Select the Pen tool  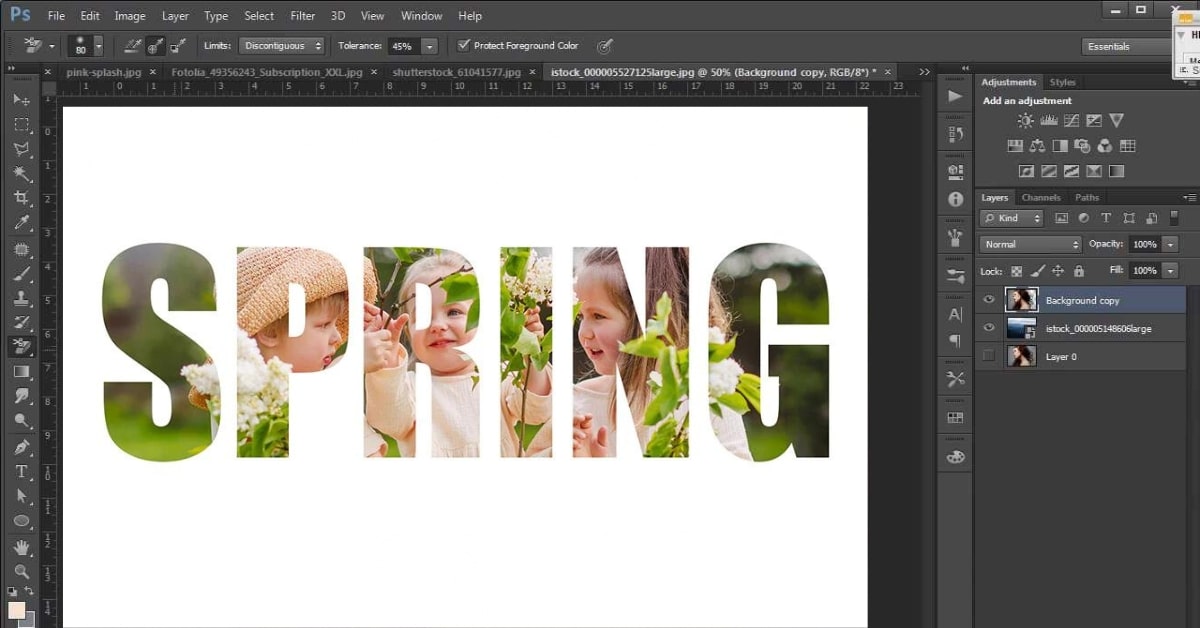tap(21, 447)
